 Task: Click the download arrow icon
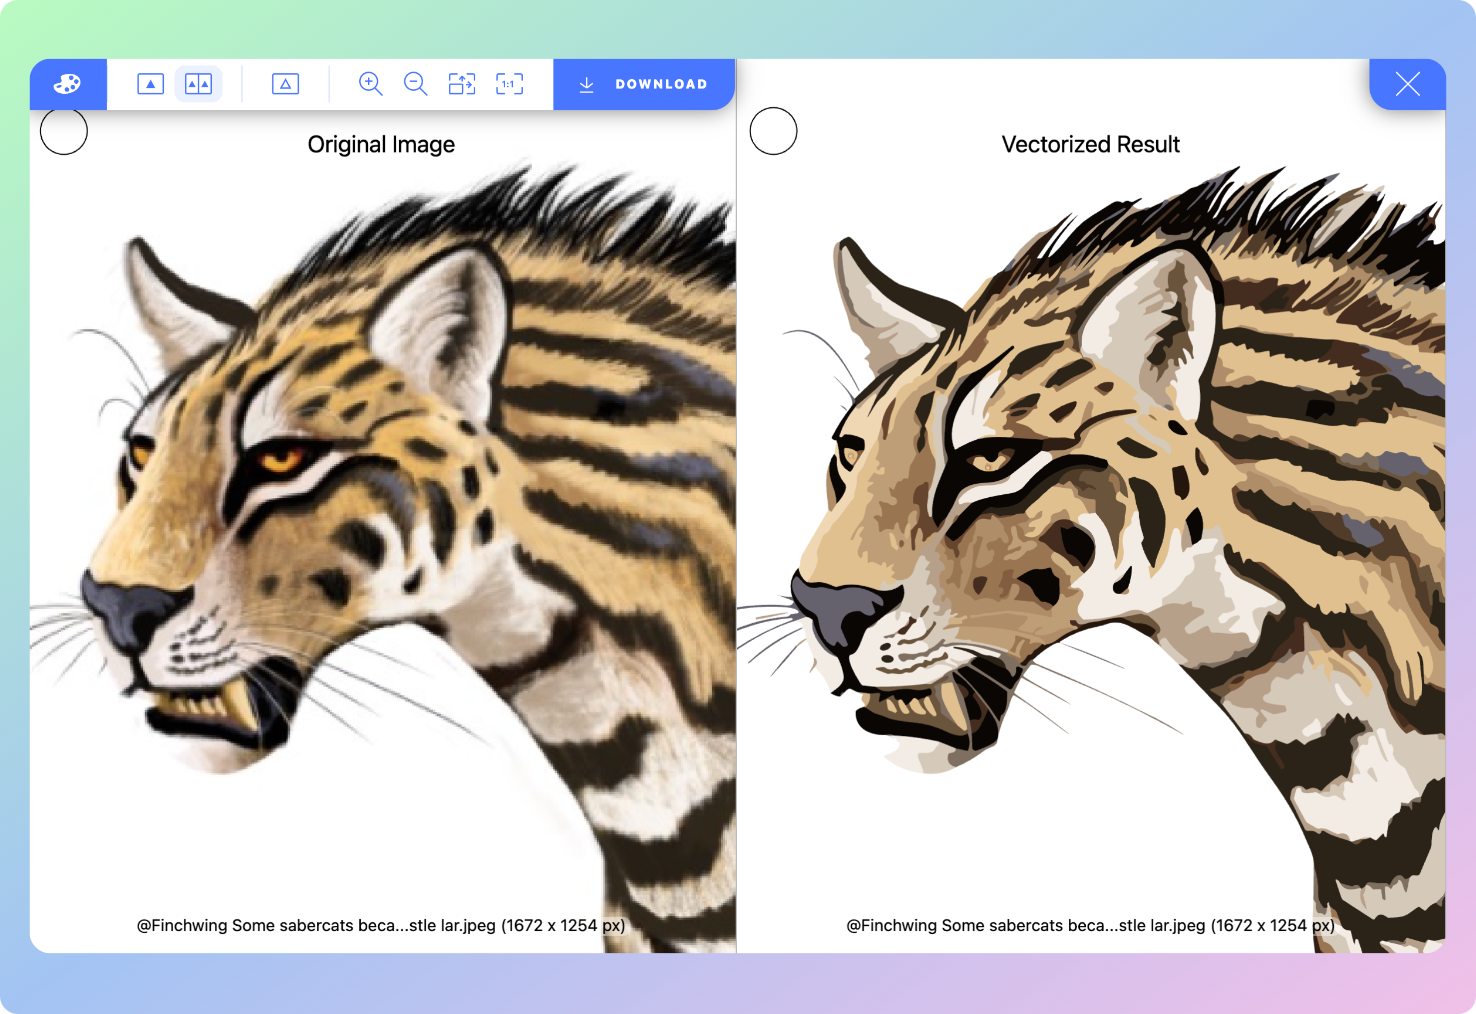pyautogui.click(x=587, y=85)
